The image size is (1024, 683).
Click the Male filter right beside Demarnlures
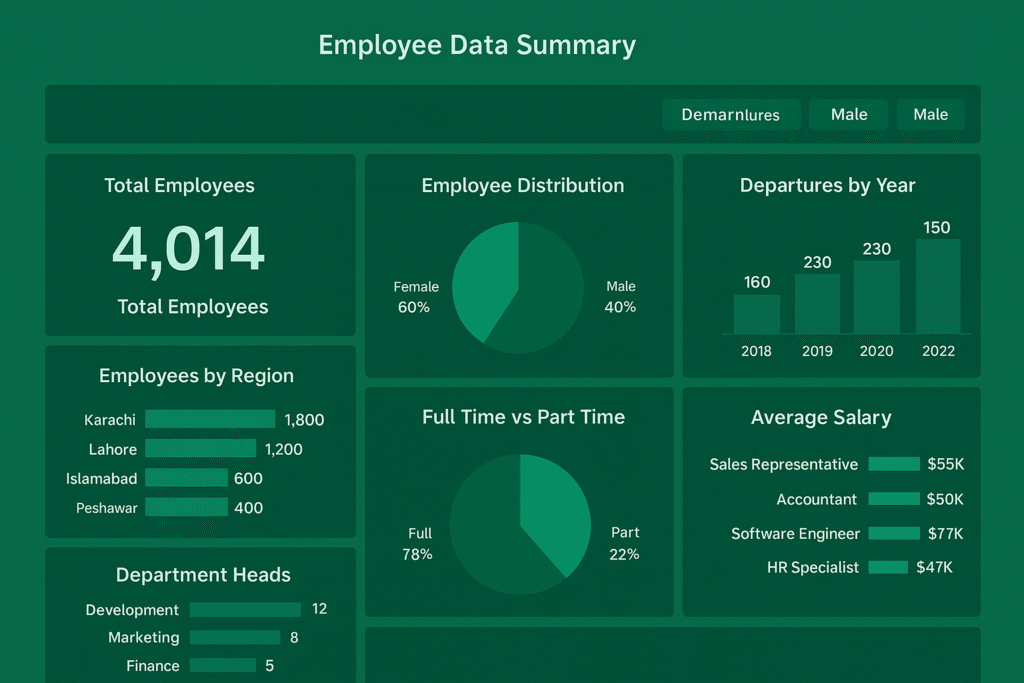point(849,115)
